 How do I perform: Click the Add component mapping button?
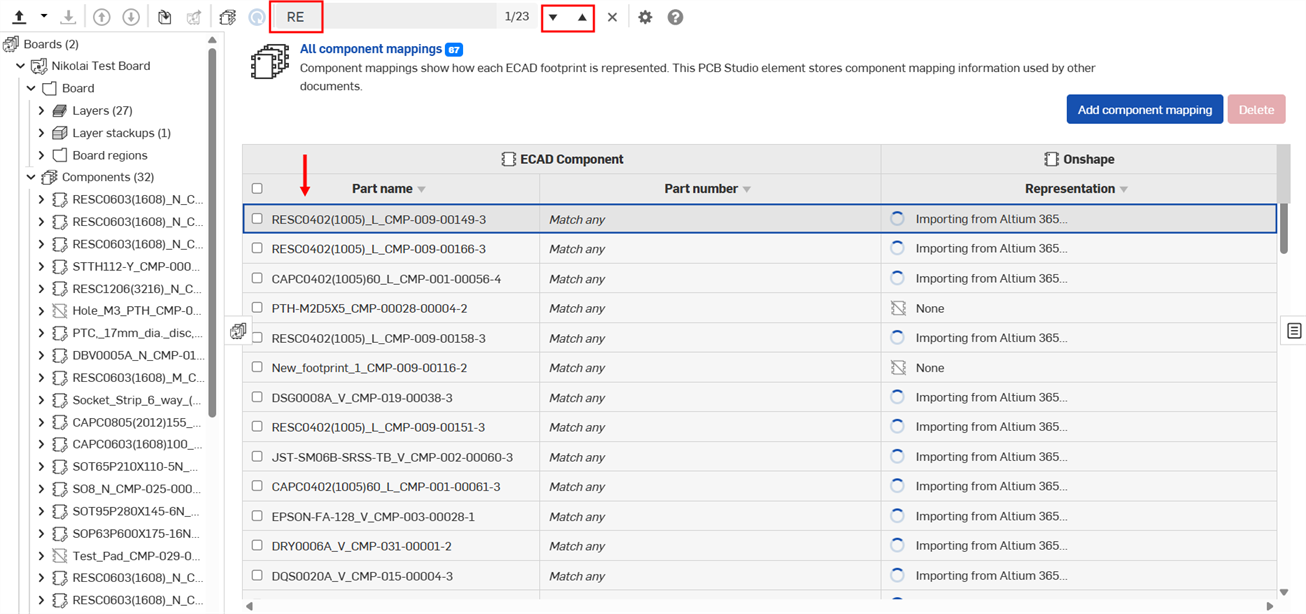(x=1144, y=110)
